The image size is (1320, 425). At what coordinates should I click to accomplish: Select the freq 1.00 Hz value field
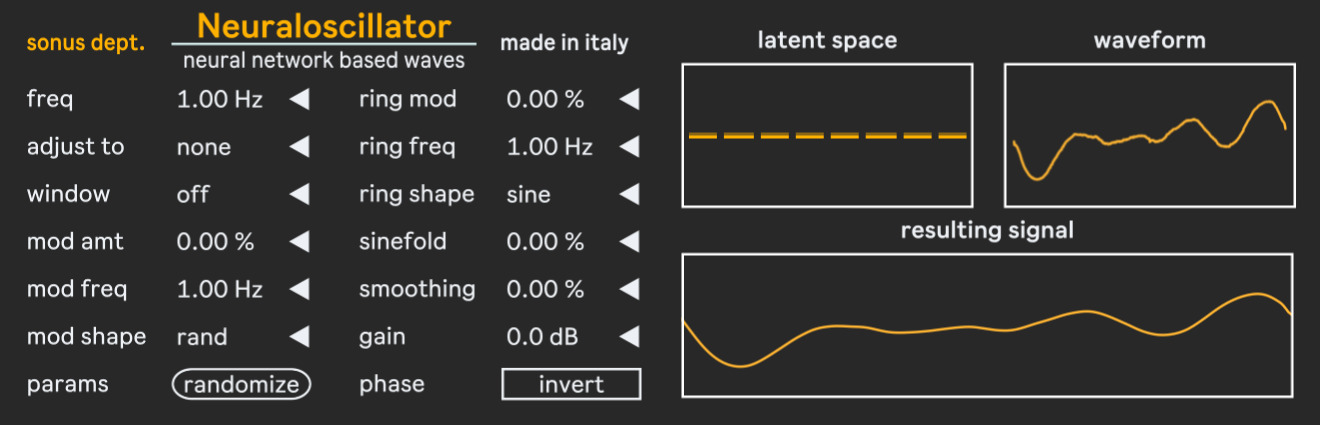[220, 99]
